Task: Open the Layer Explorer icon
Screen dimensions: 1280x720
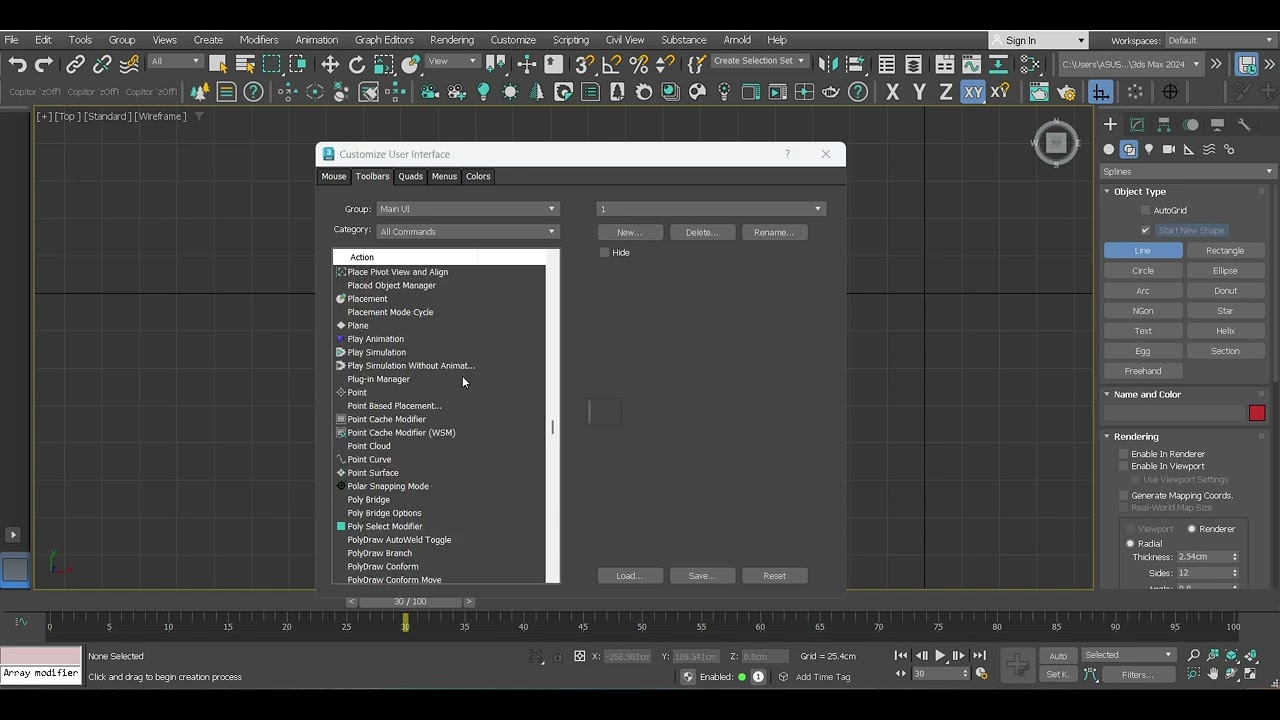Action: (x=913, y=64)
